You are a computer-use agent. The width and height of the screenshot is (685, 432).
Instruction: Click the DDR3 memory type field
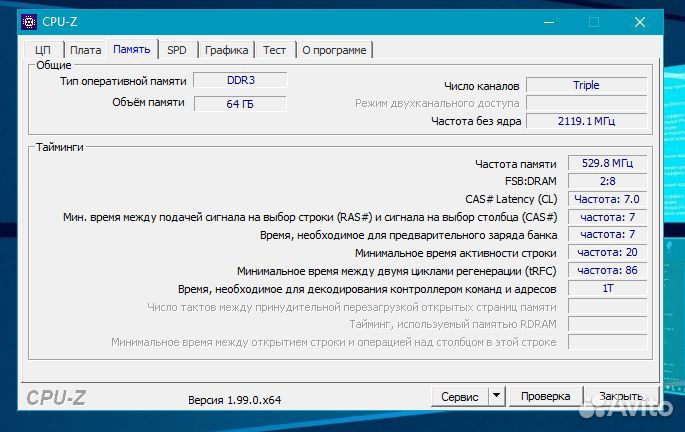pyautogui.click(x=240, y=80)
